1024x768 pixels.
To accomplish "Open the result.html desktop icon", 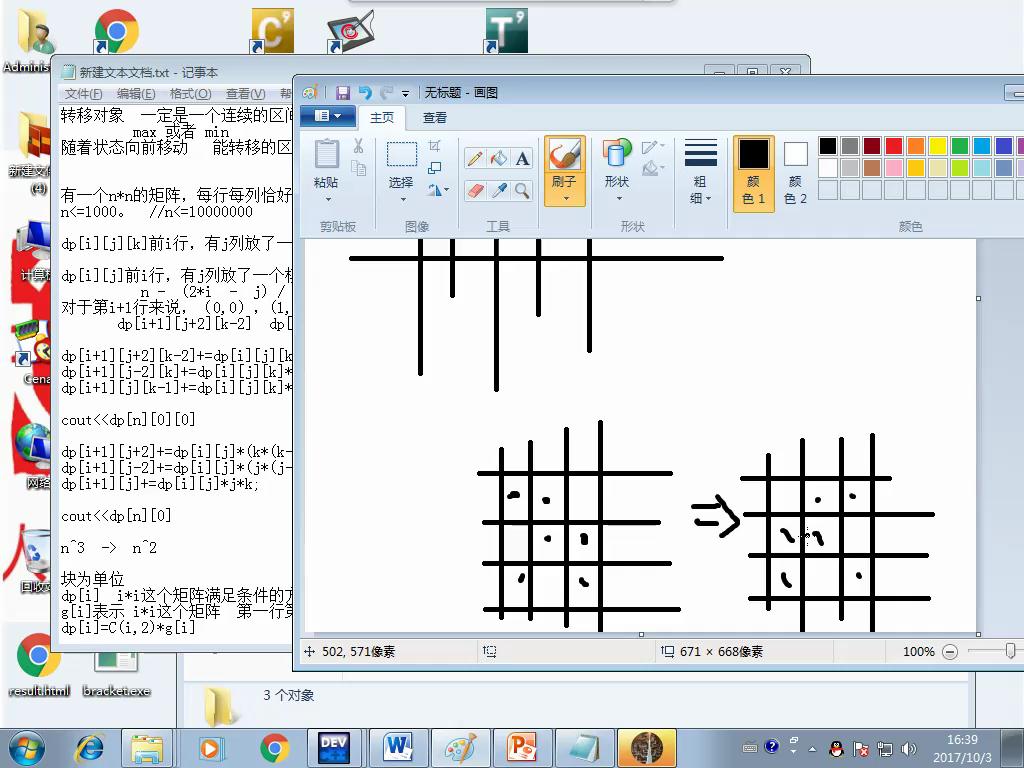I will click(x=39, y=665).
